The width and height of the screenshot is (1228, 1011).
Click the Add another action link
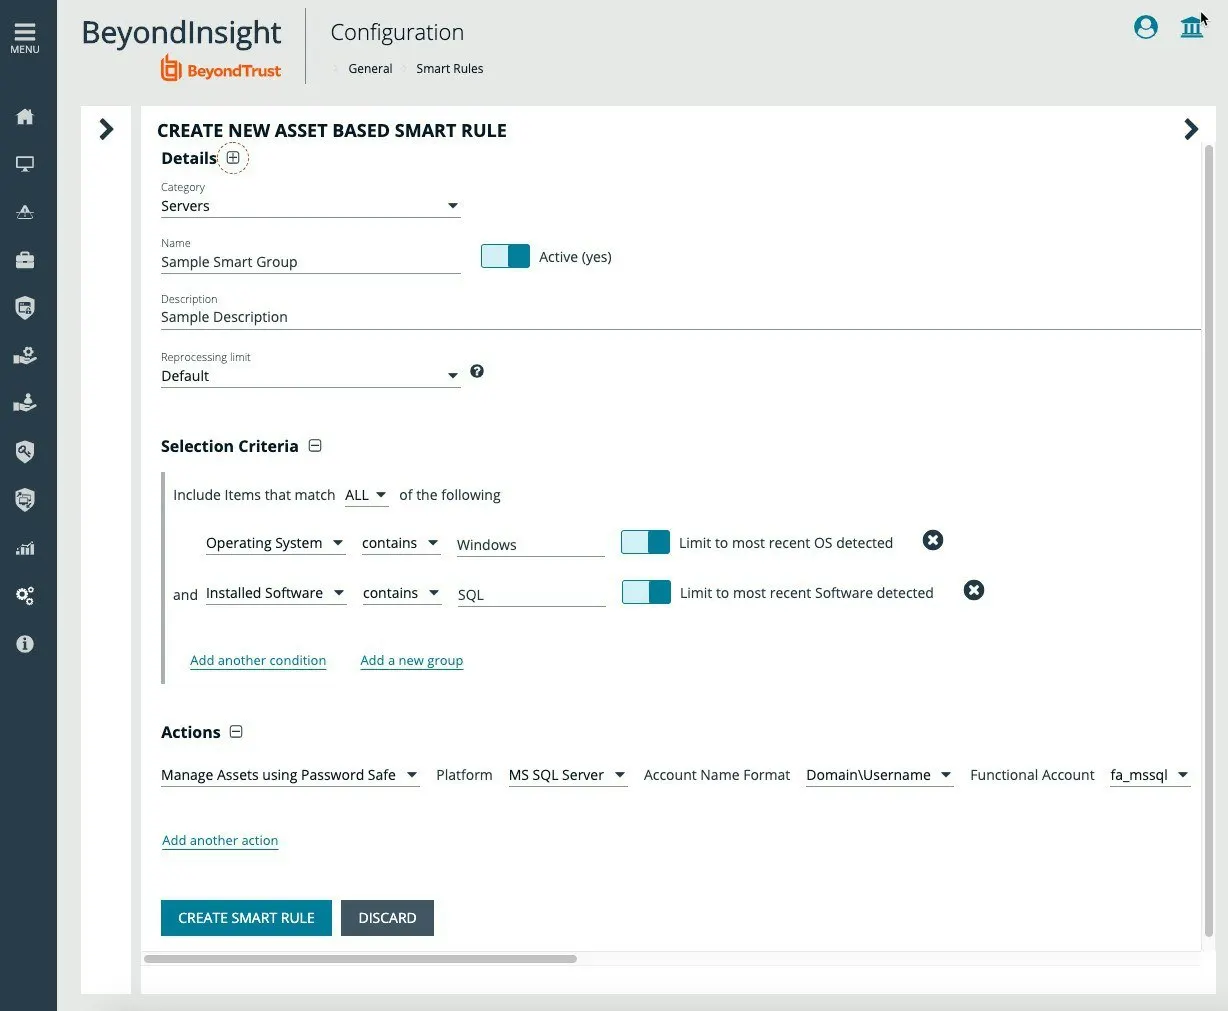click(220, 841)
